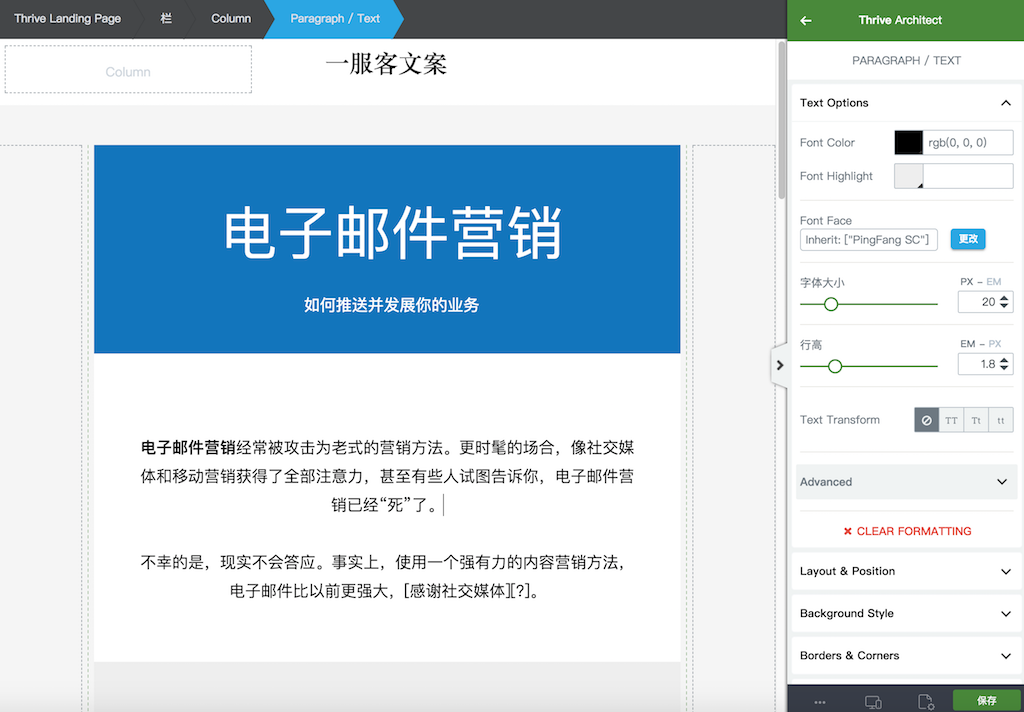Switch font size unit to EM
Viewport: 1024px width, 712px height.
click(994, 282)
